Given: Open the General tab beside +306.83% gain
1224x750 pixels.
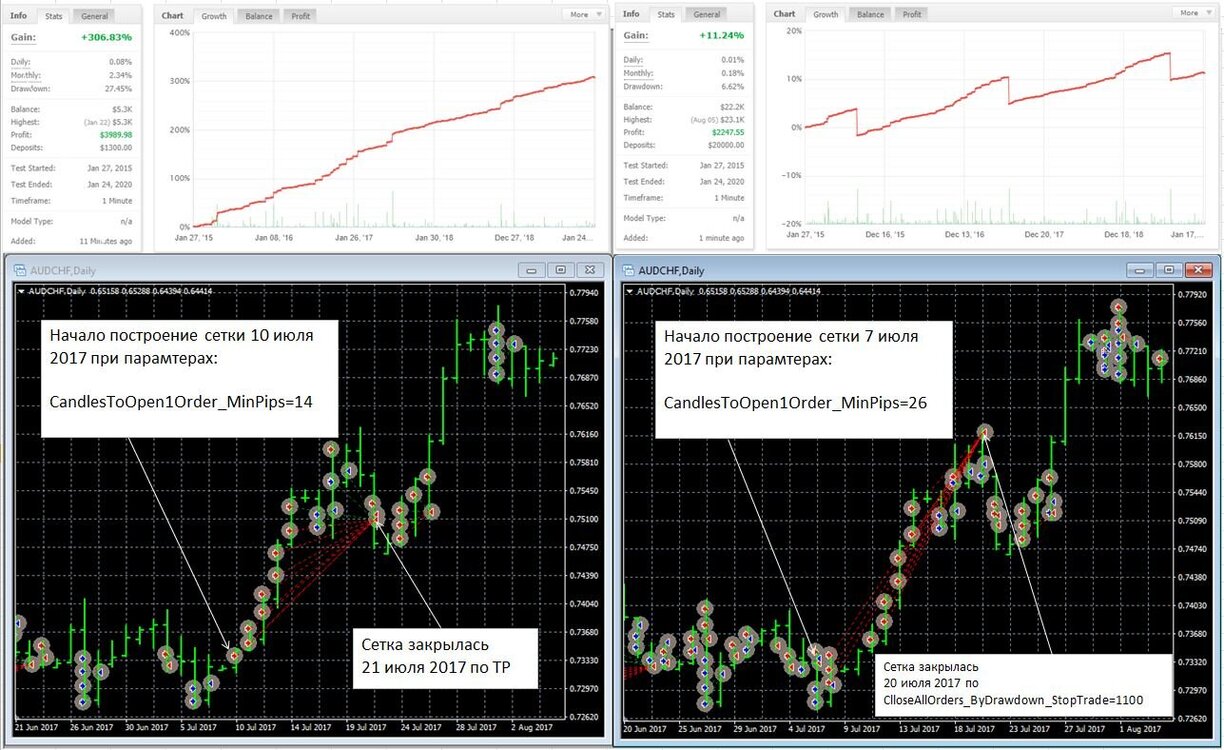Looking at the screenshot, I should [x=94, y=16].
